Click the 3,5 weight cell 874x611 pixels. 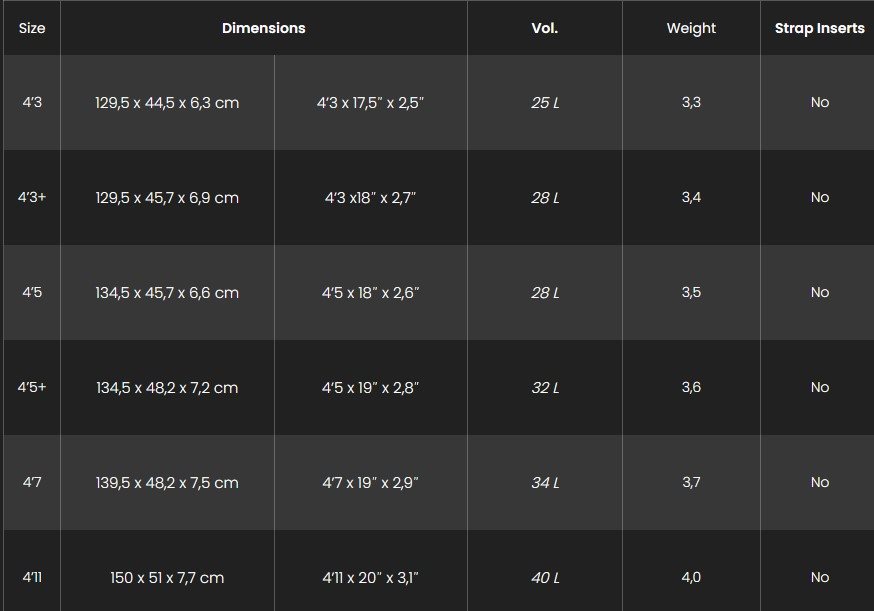[x=691, y=292]
